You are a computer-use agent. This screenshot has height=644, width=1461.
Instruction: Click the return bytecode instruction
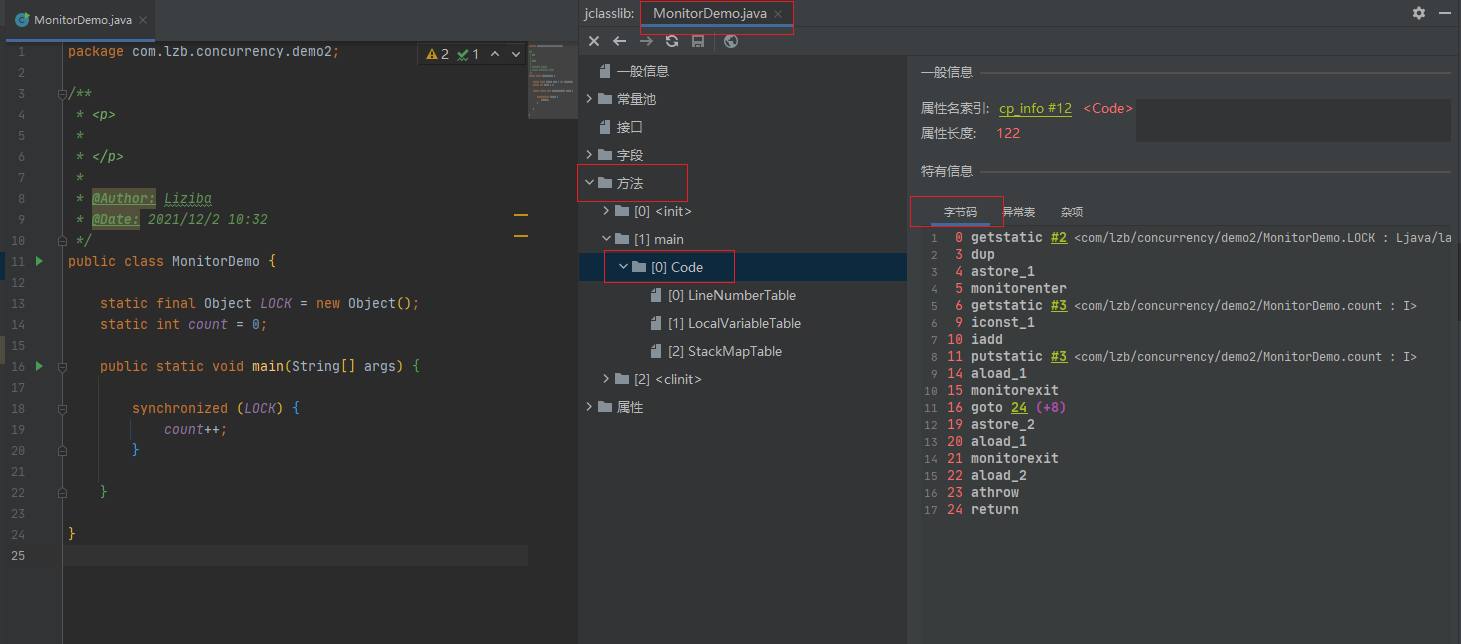coord(995,510)
